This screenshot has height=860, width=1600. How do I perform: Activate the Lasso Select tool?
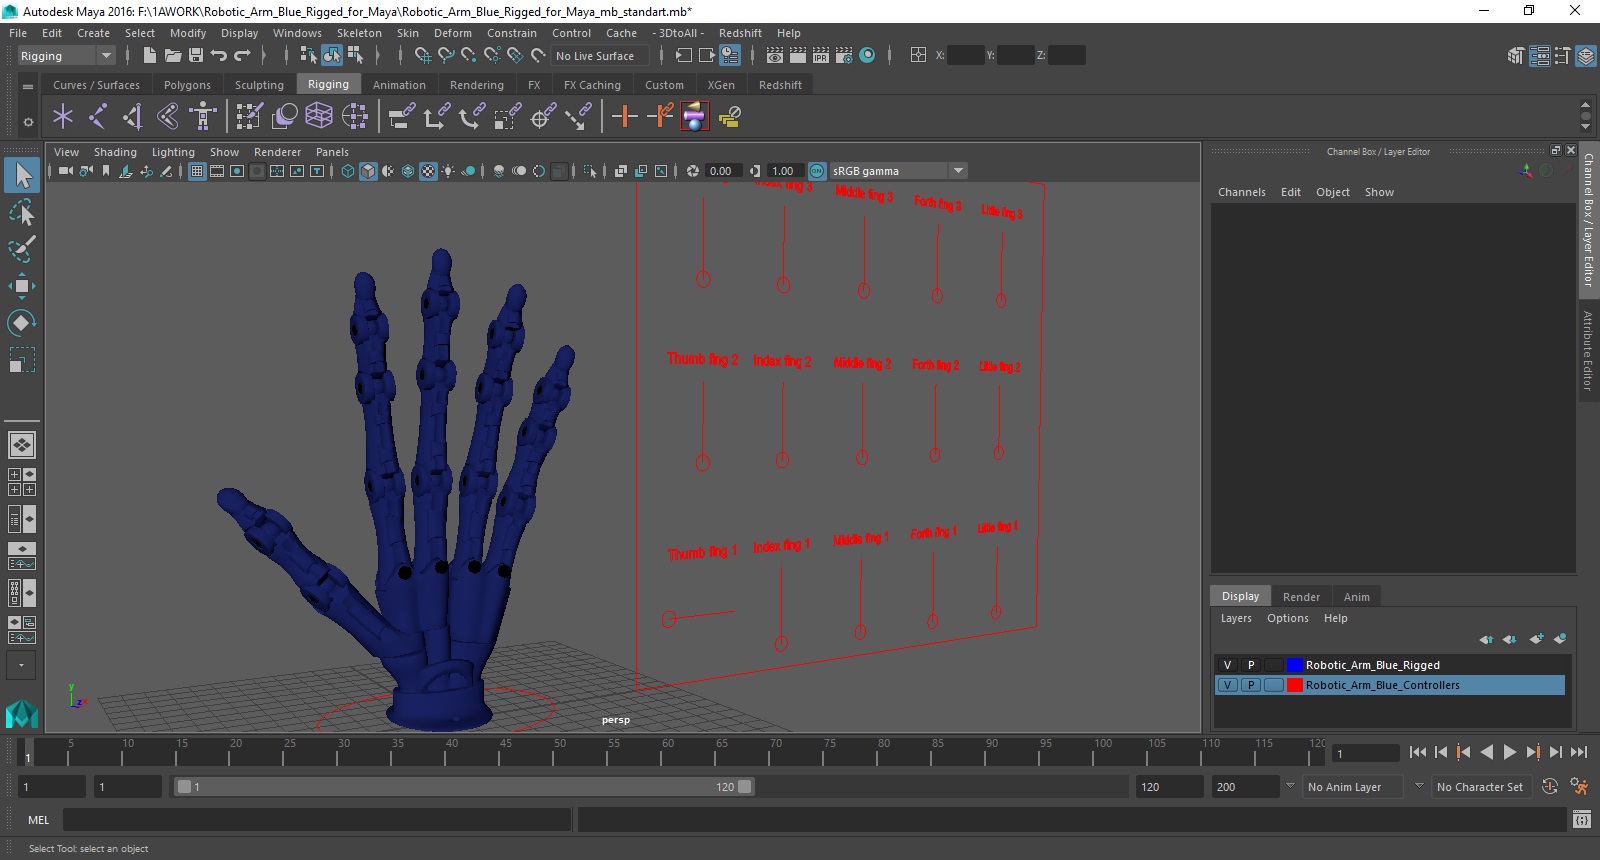point(22,213)
